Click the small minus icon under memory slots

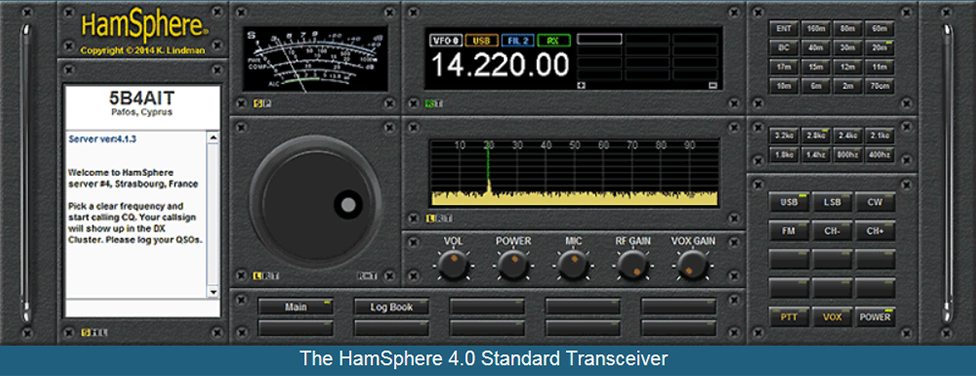(713, 85)
